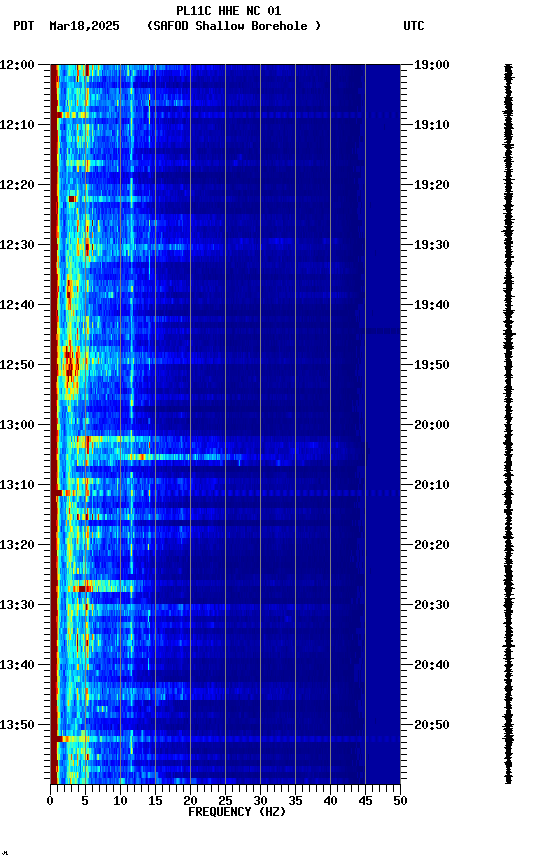This screenshot has width=552, height=864.
Task: Click the '25' frequency axis tick label
Action: tap(225, 802)
